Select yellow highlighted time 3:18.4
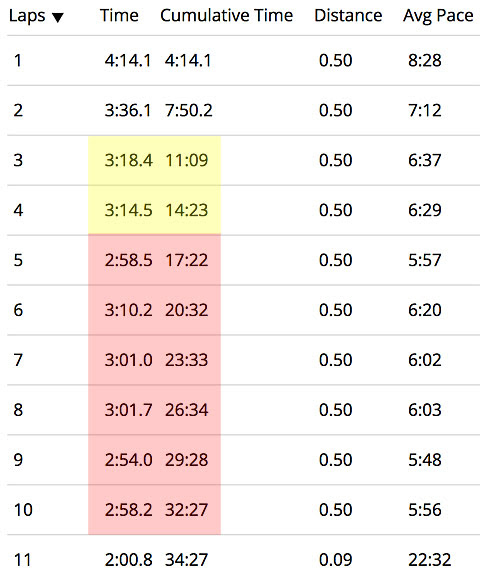 (x=128, y=160)
